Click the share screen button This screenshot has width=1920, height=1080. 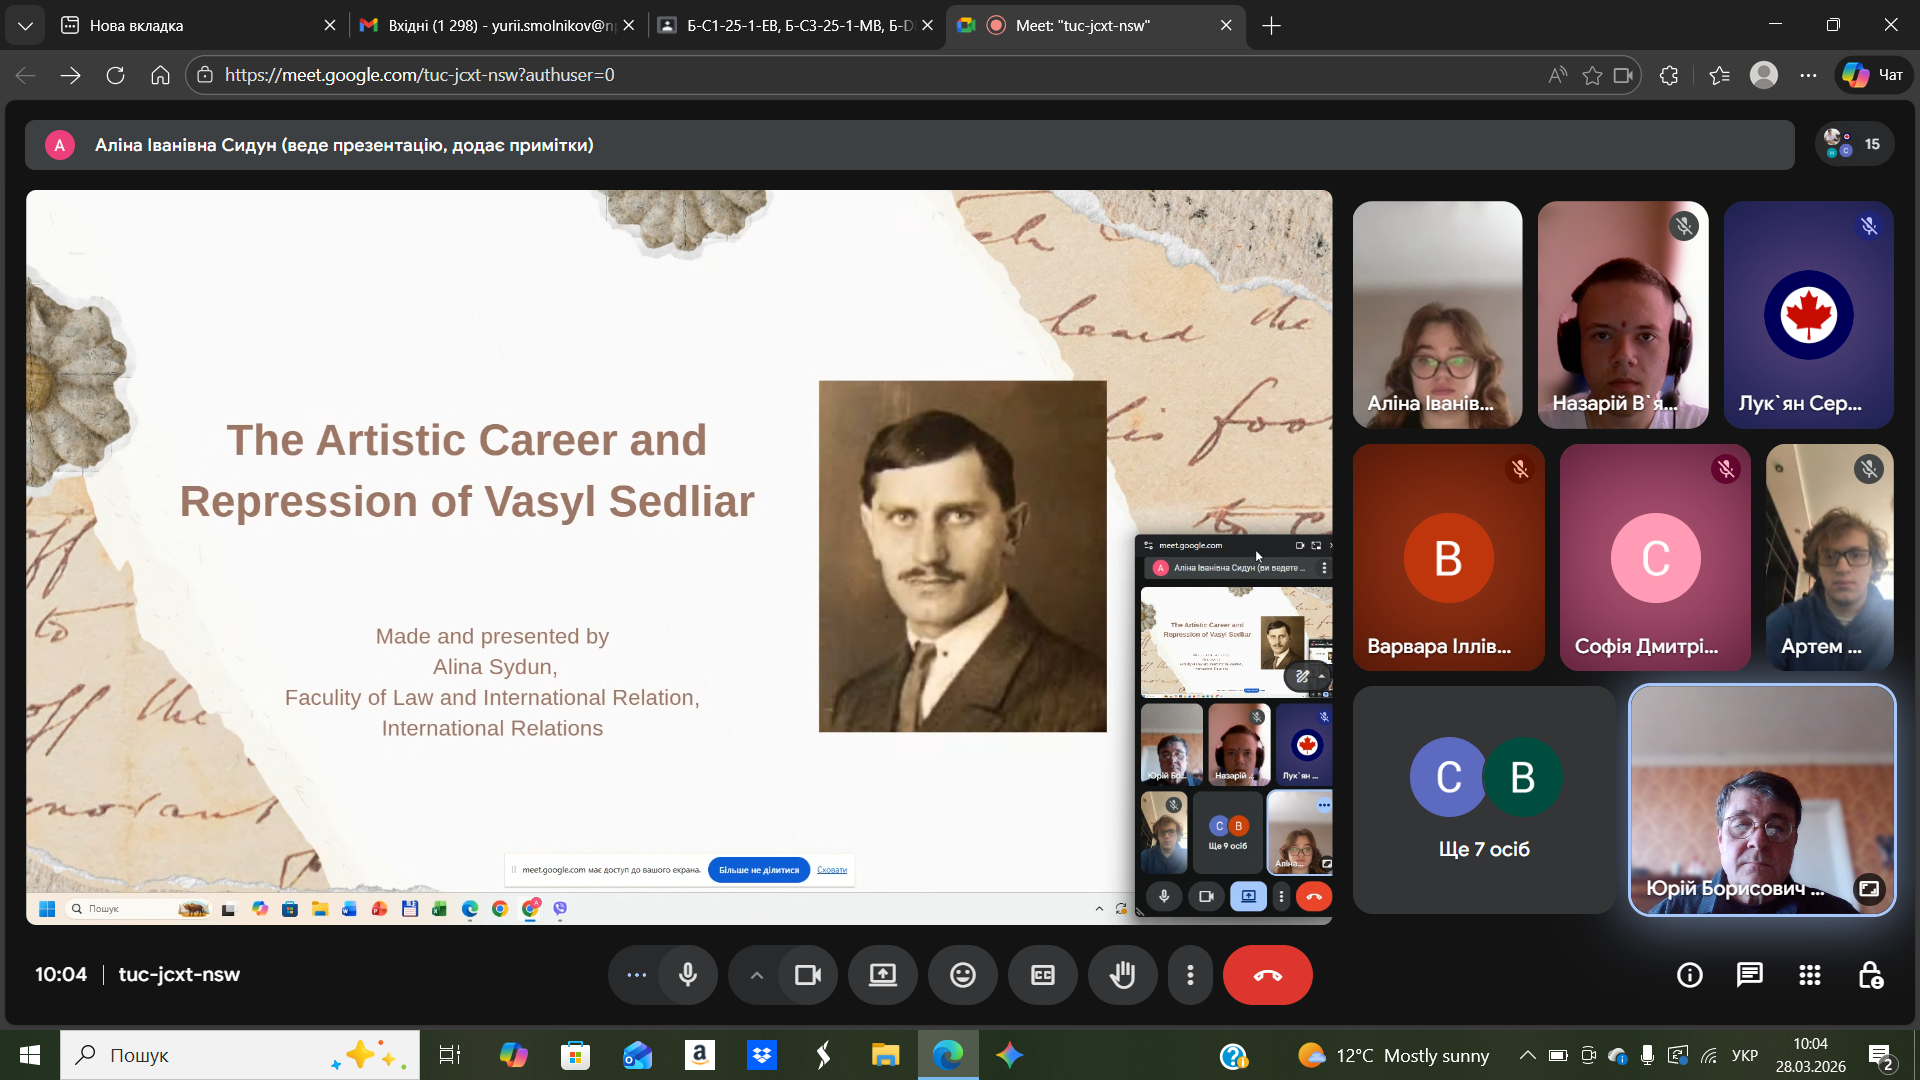coord(882,975)
